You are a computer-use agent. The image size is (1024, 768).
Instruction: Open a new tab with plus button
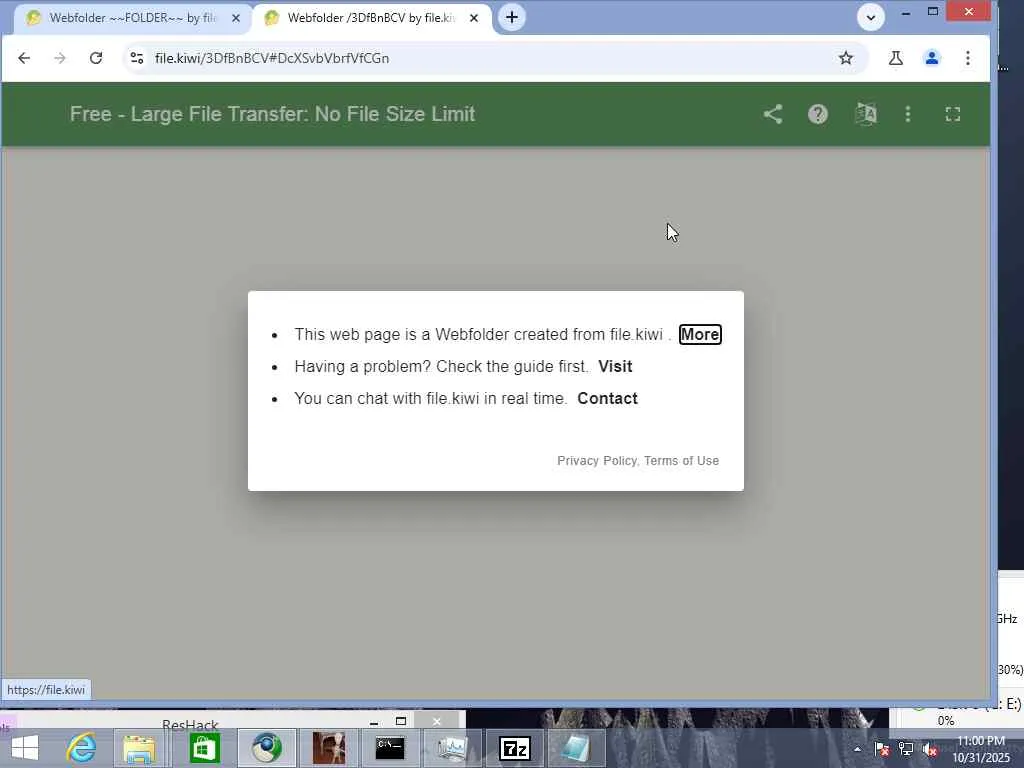512,17
